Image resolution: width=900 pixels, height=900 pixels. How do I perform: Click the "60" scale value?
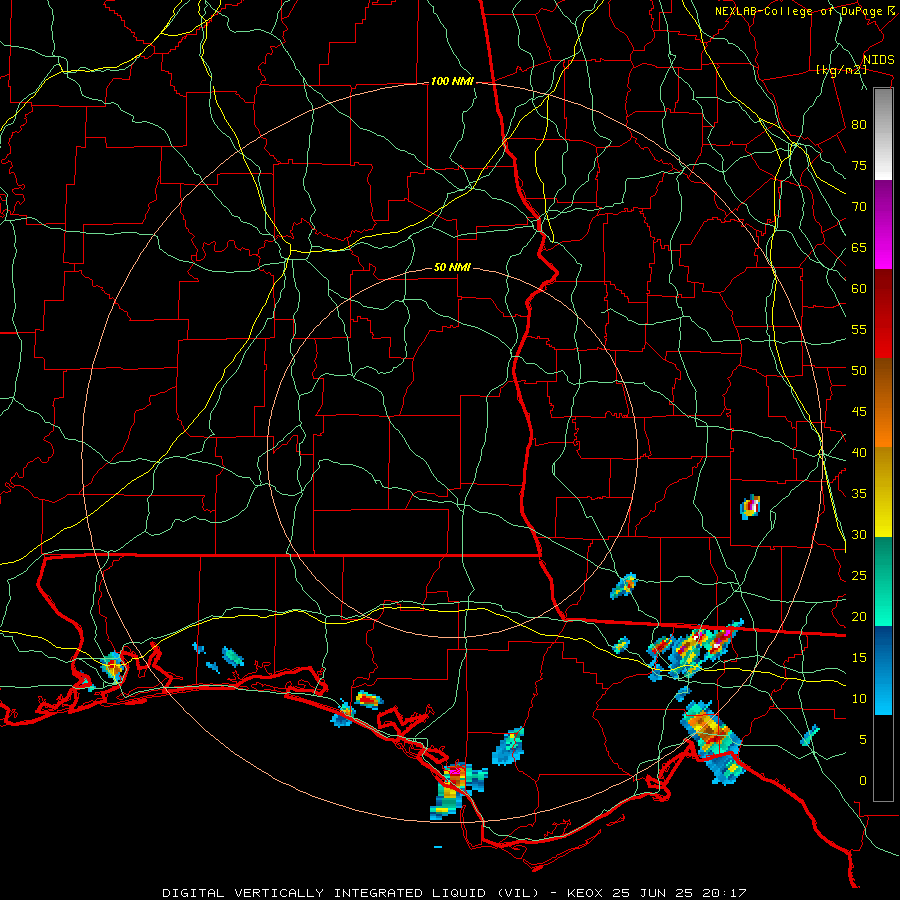pos(859,288)
